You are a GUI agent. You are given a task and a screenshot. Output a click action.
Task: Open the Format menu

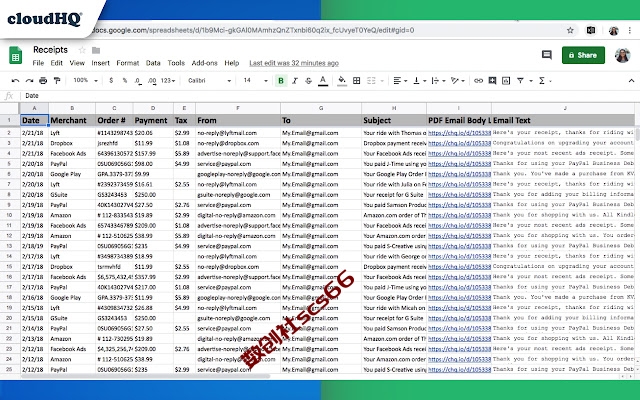(128, 63)
